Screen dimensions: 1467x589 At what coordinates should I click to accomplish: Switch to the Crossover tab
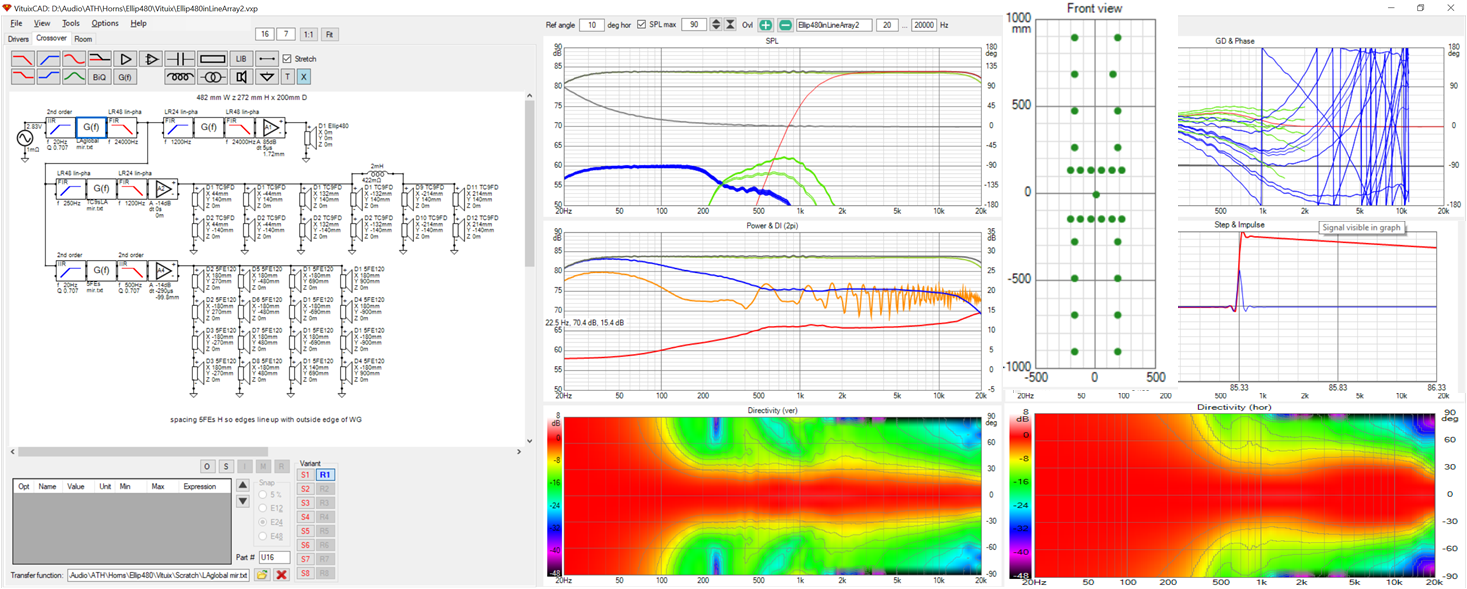pos(51,38)
